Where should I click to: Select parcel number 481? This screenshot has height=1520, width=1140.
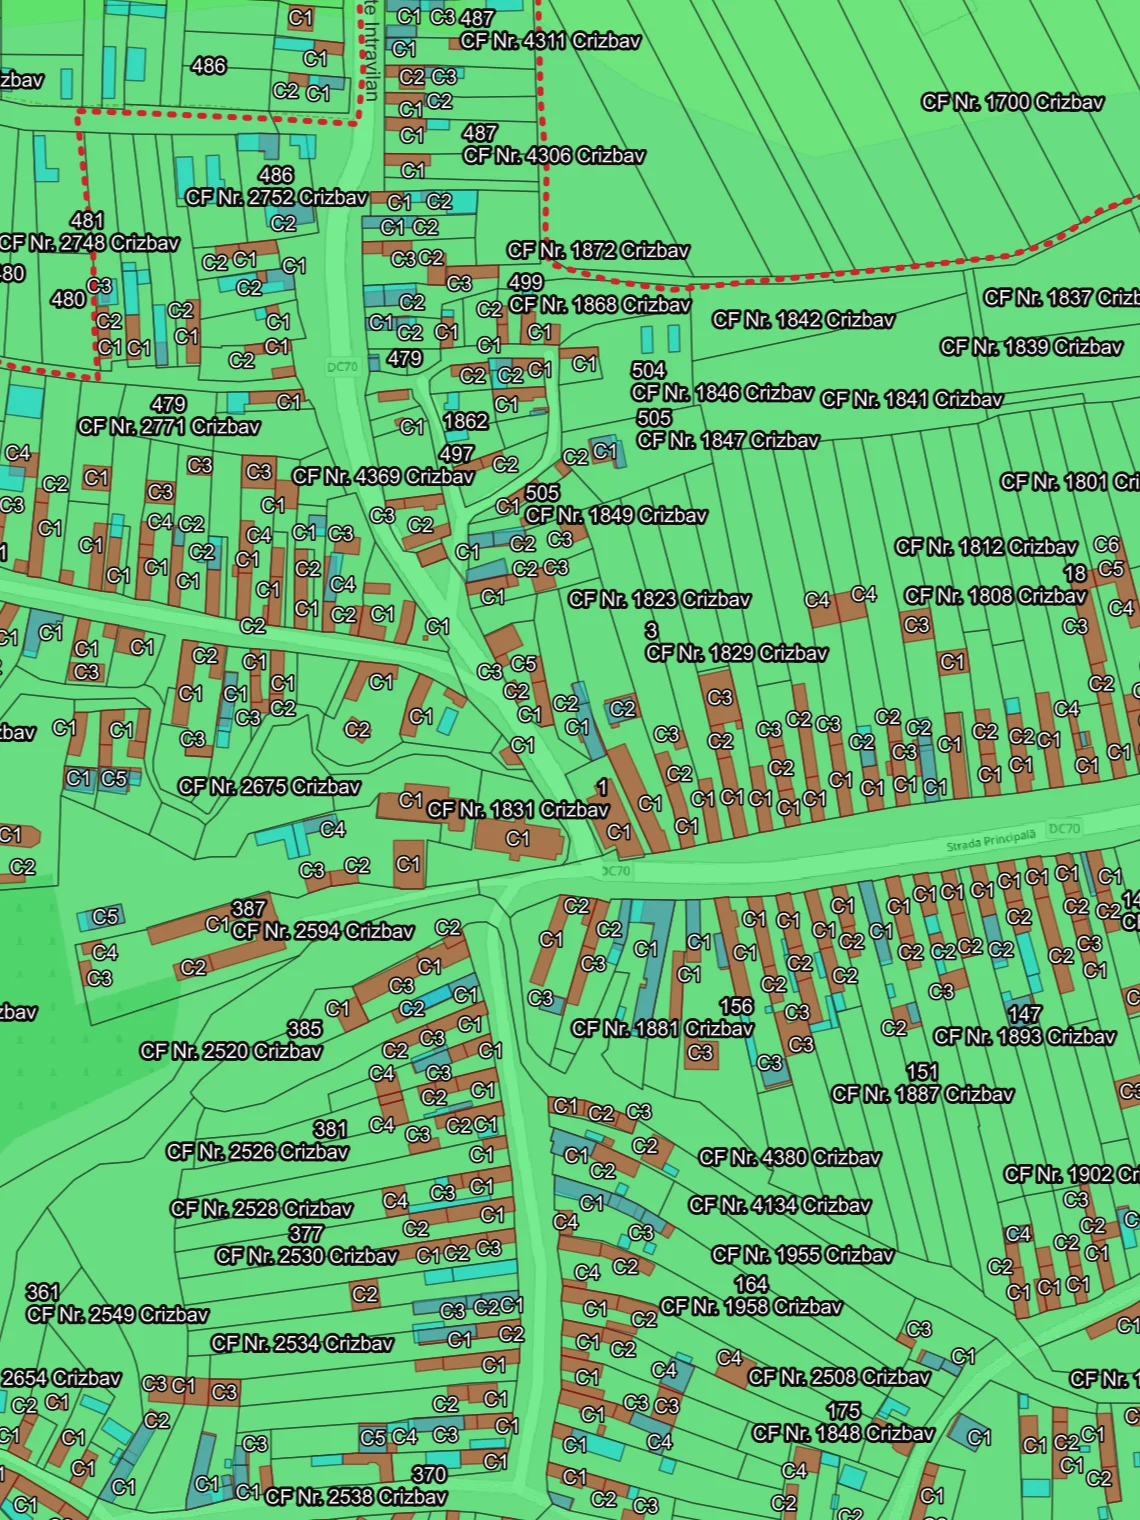[x=88, y=221]
